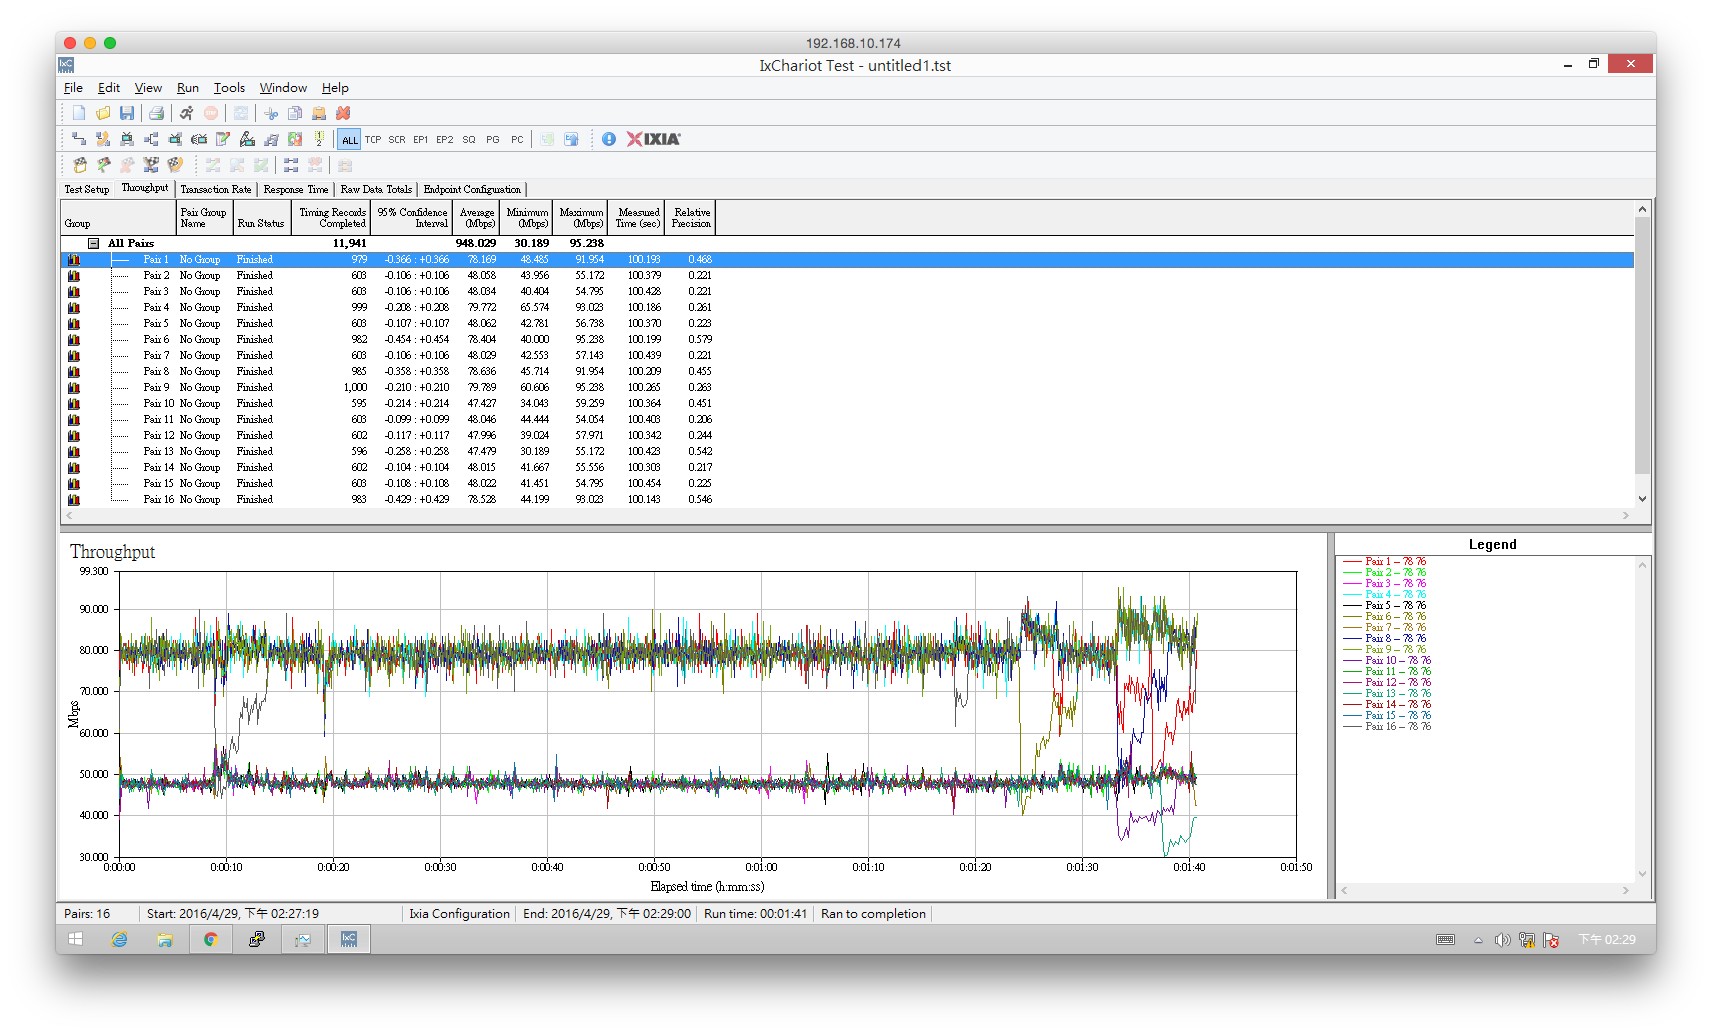Image resolution: width=1712 pixels, height=1034 pixels.
Task: Collapse the All Pairs group
Action: tap(93, 243)
